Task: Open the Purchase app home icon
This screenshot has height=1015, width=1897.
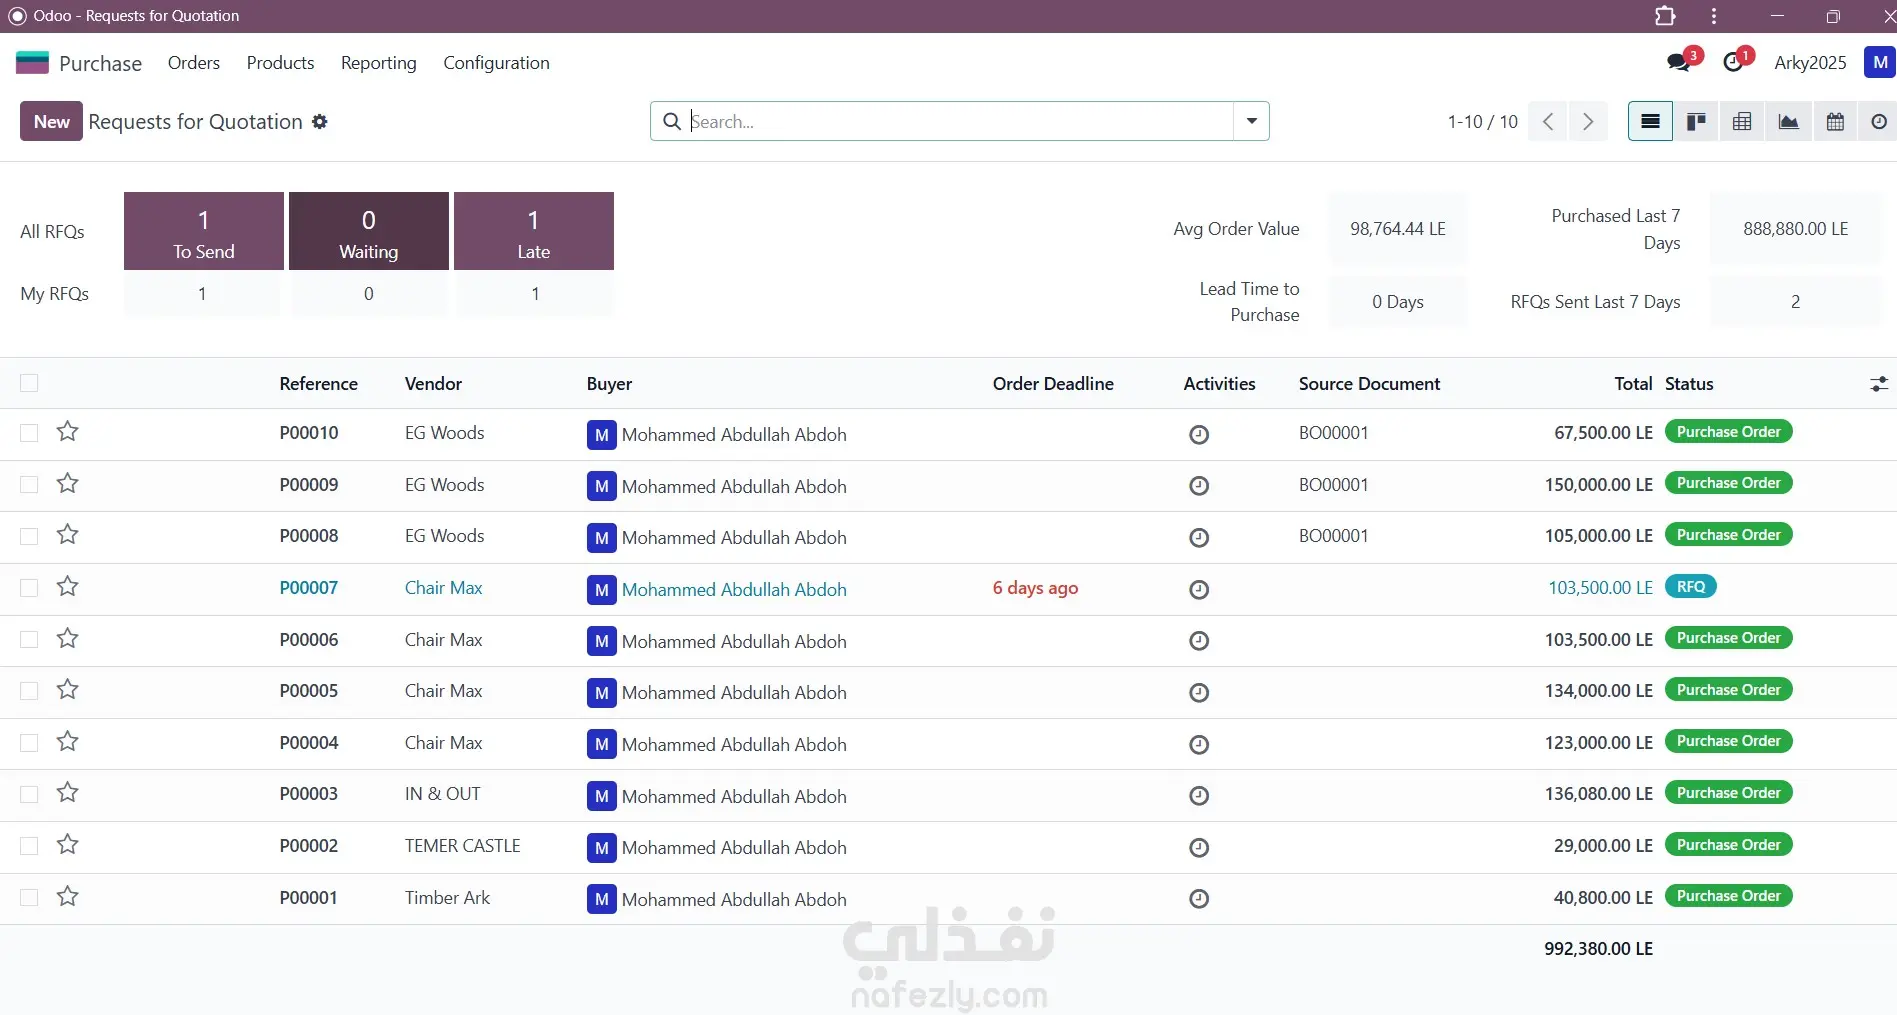Action: 32,63
